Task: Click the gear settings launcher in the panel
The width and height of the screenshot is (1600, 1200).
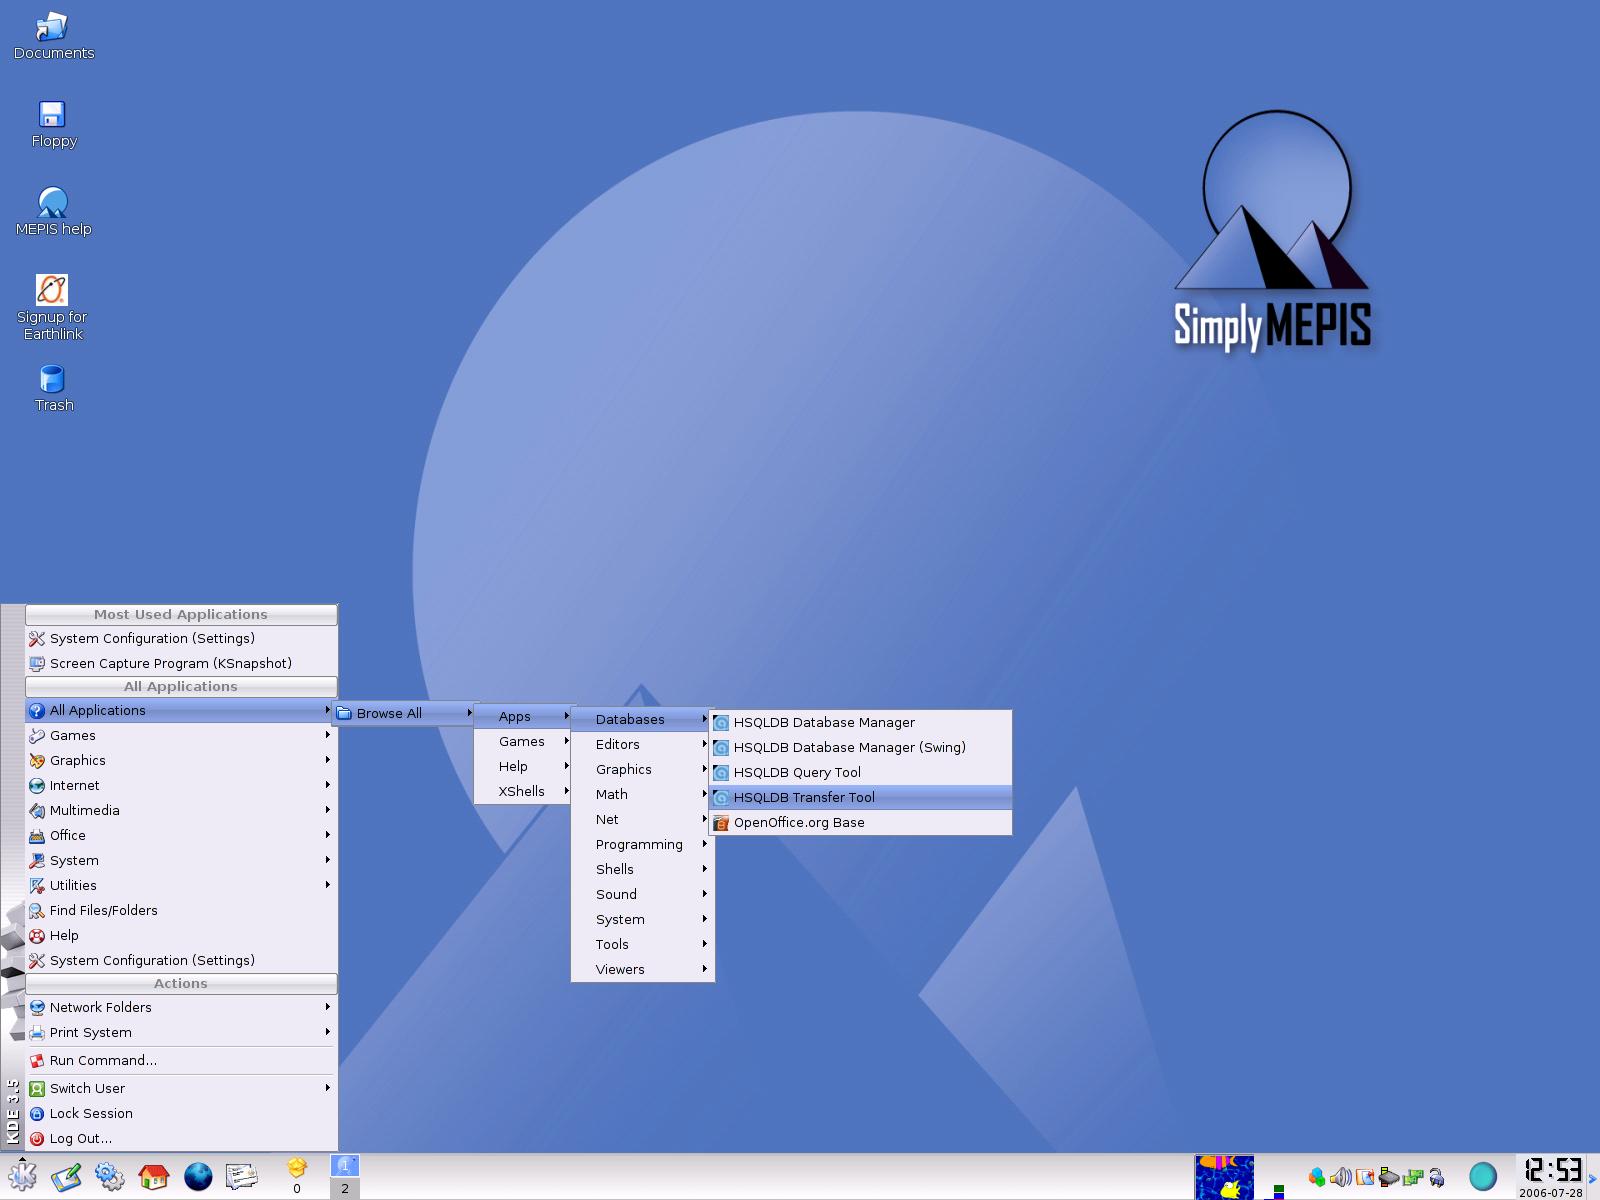Action: click(109, 1176)
